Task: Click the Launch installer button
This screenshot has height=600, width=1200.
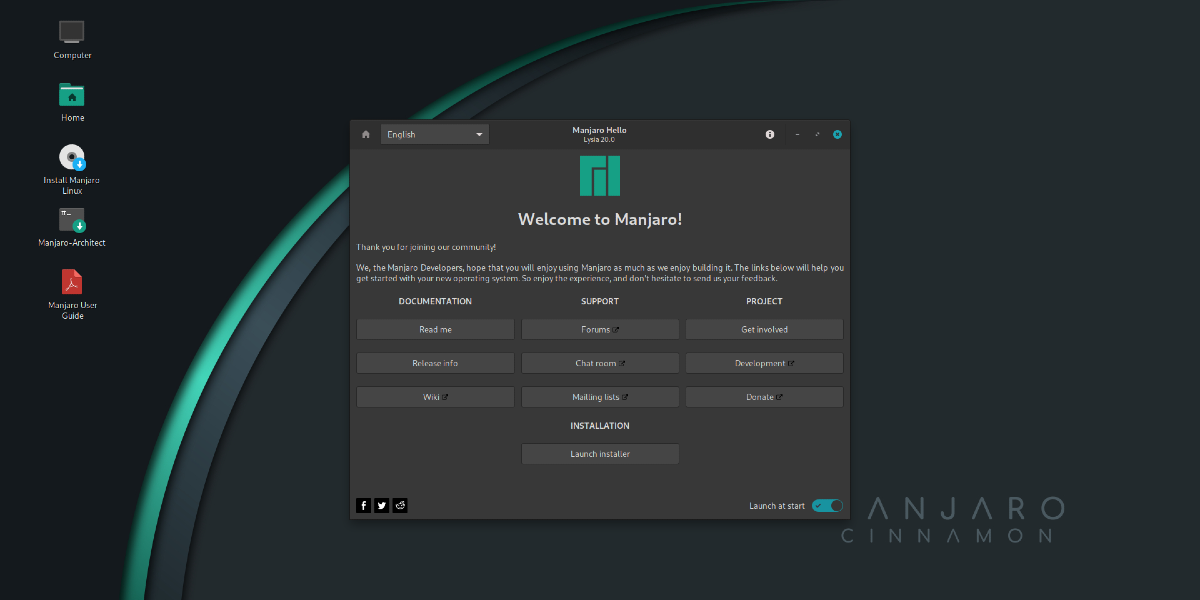Action: pos(600,454)
